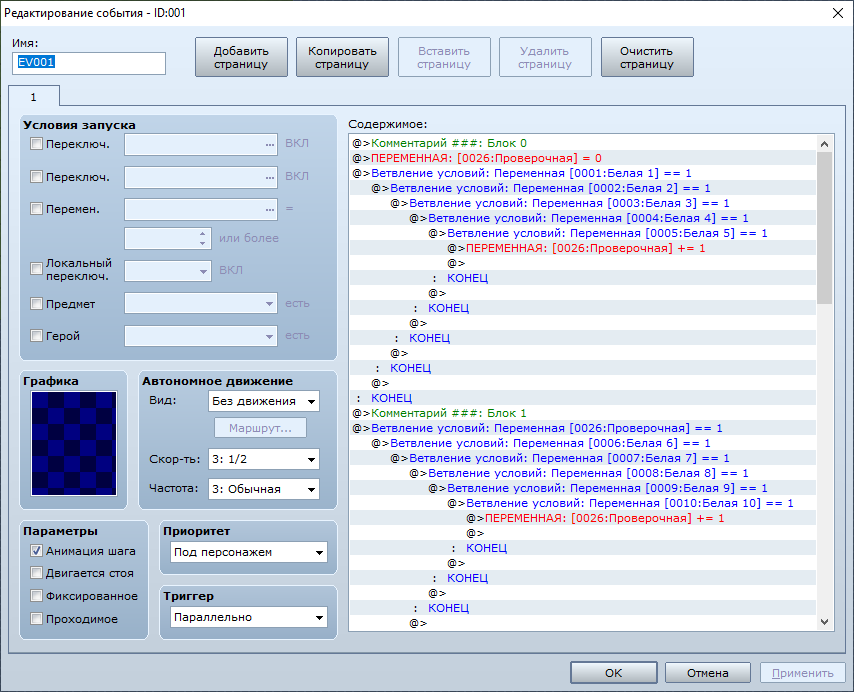The height and width of the screenshot is (692, 854).
Task: Enable the Герой condition checkbox
Action: [x=36, y=336]
